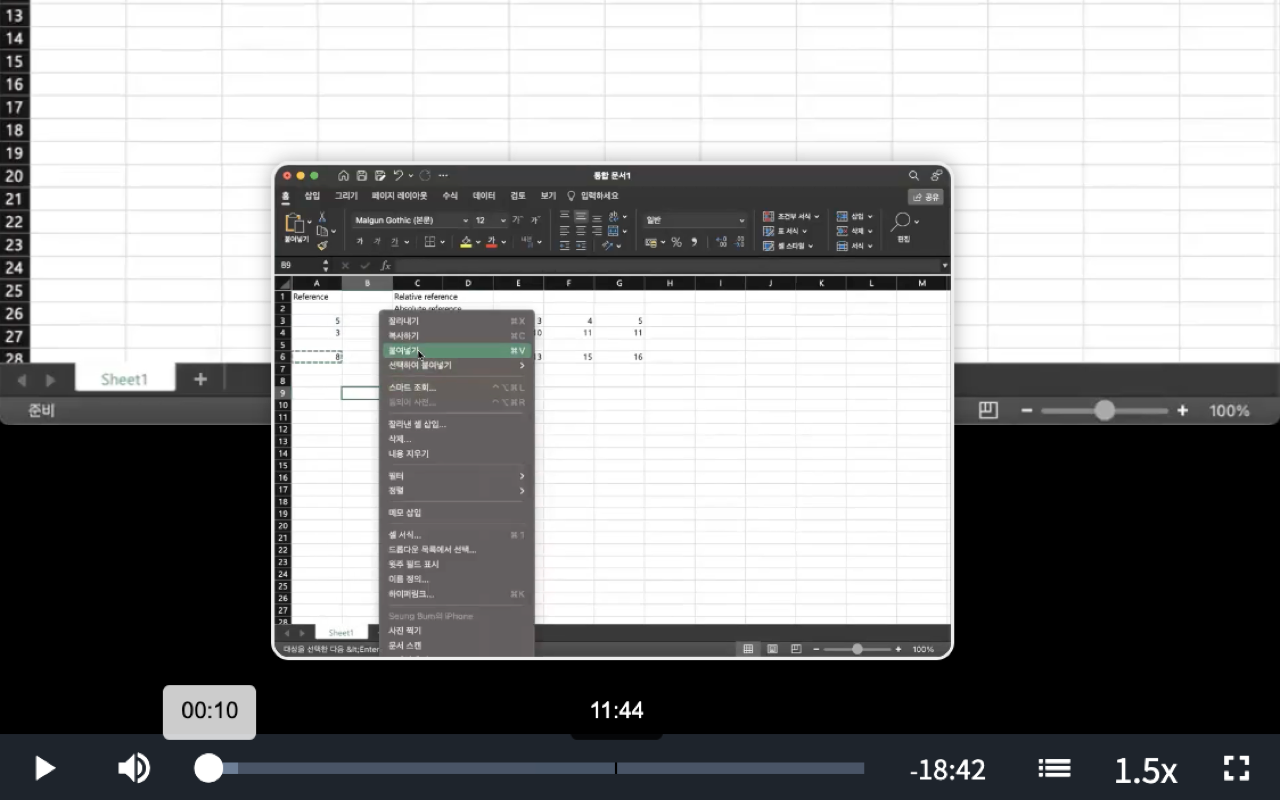Select the Sheet1 tab in the large background spreadsheet

point(125,379)
